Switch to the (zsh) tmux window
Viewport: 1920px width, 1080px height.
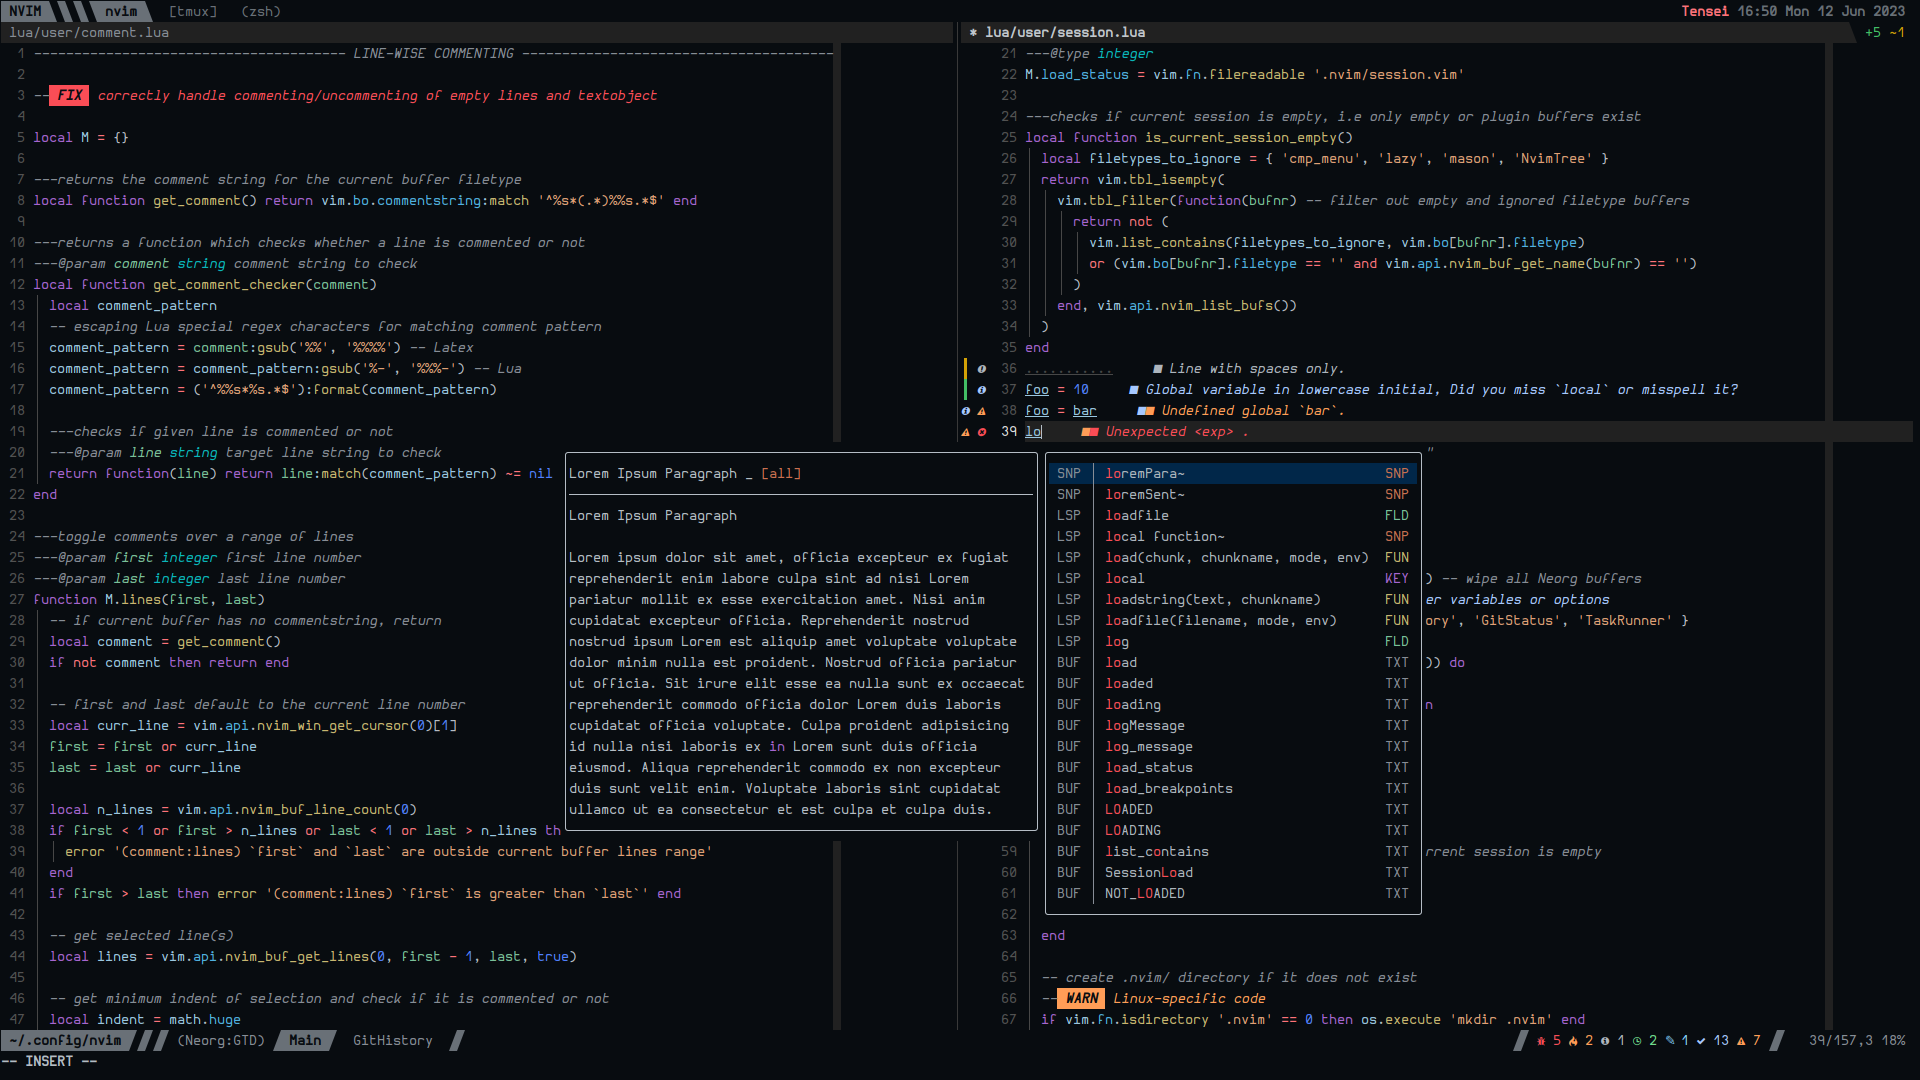point(260,11)
